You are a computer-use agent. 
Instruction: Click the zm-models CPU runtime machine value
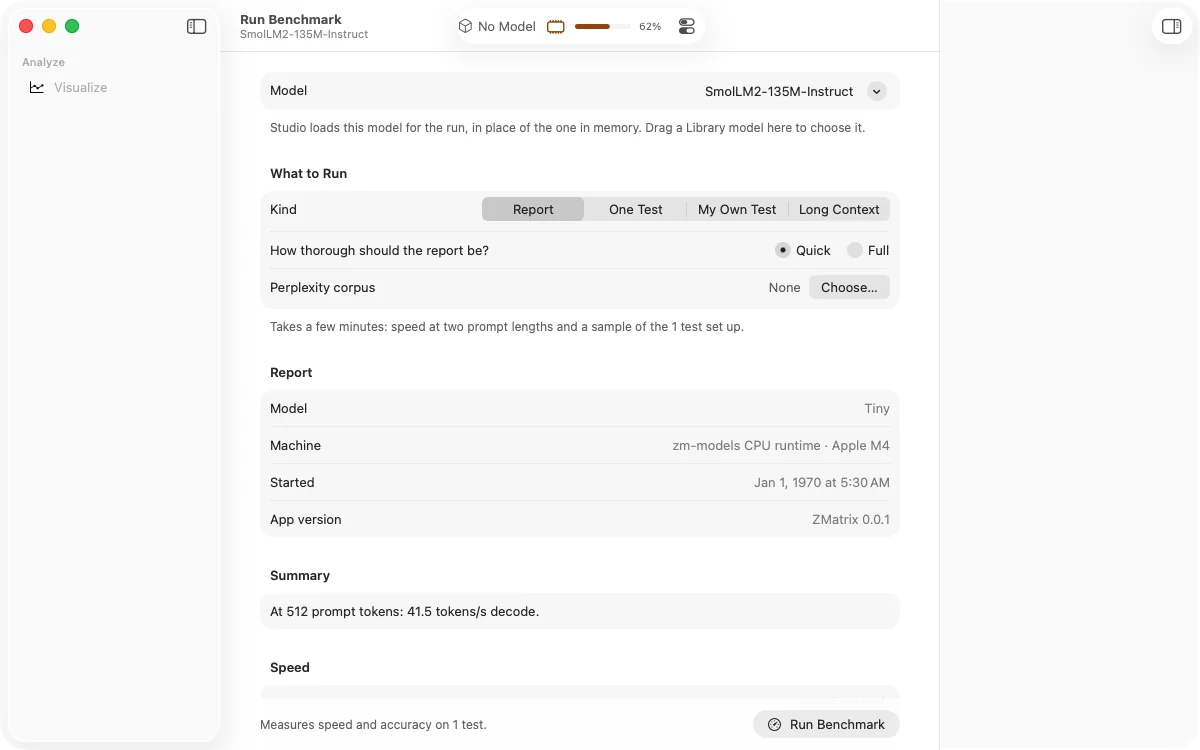tap(781, 446)
